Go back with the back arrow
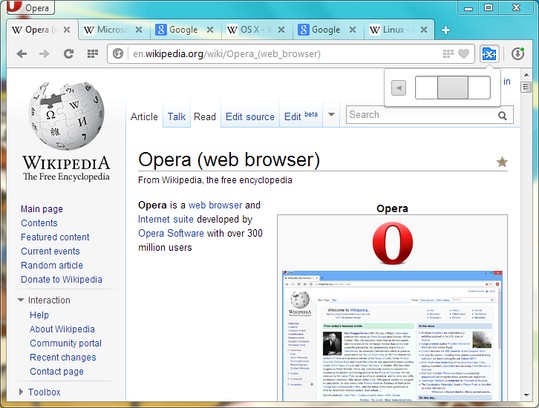The image size is (539, 408). pos(22,54)
